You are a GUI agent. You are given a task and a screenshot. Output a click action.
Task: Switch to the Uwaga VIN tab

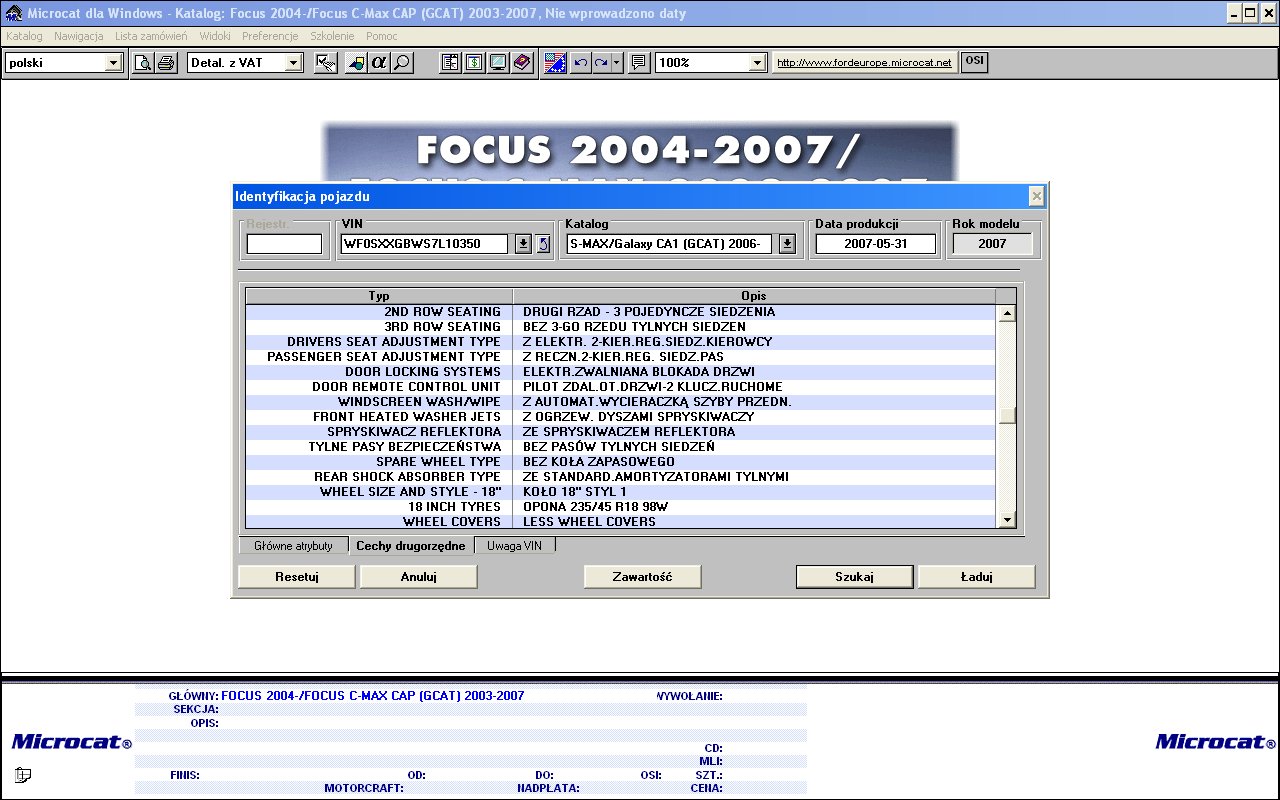click(514, 546)
